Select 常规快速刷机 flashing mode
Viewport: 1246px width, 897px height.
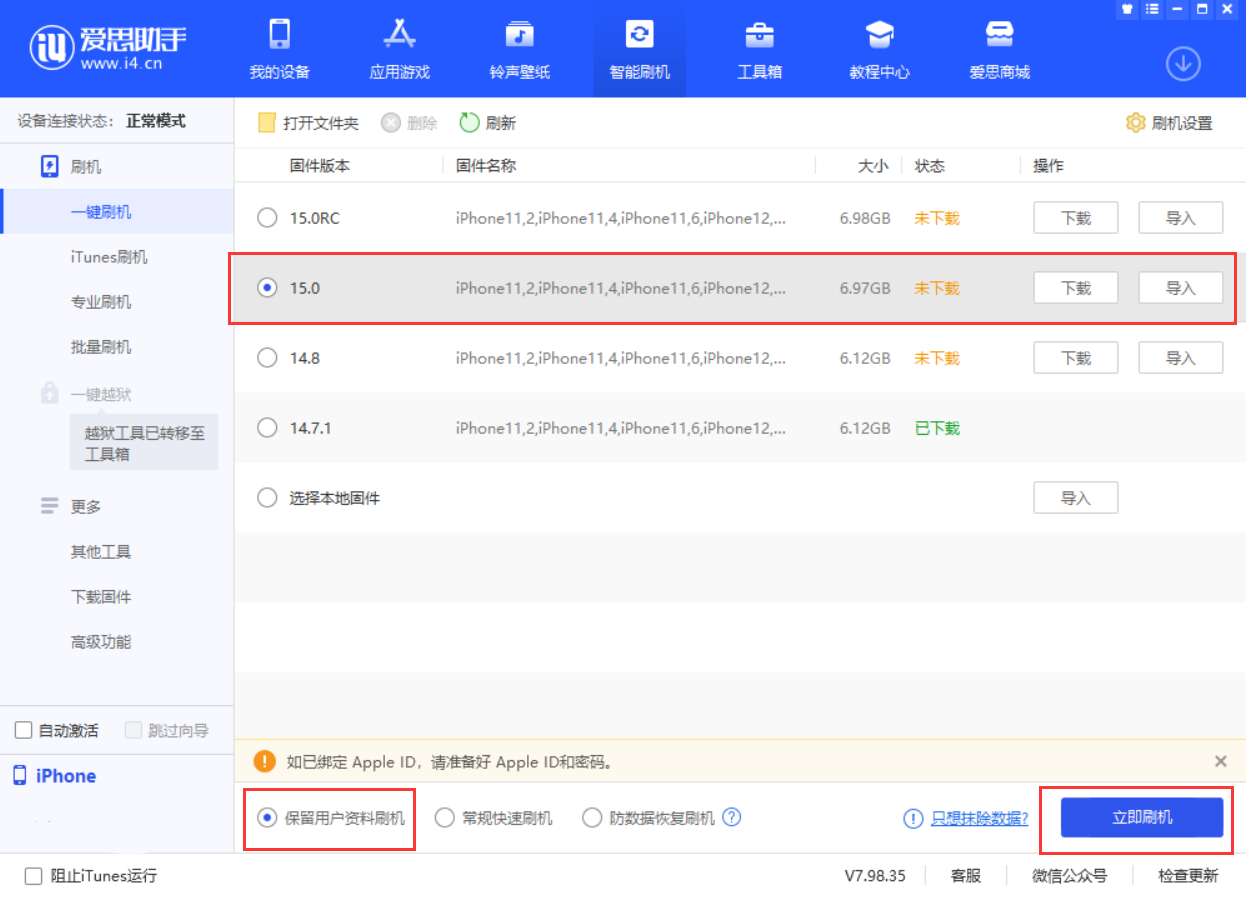444,817
